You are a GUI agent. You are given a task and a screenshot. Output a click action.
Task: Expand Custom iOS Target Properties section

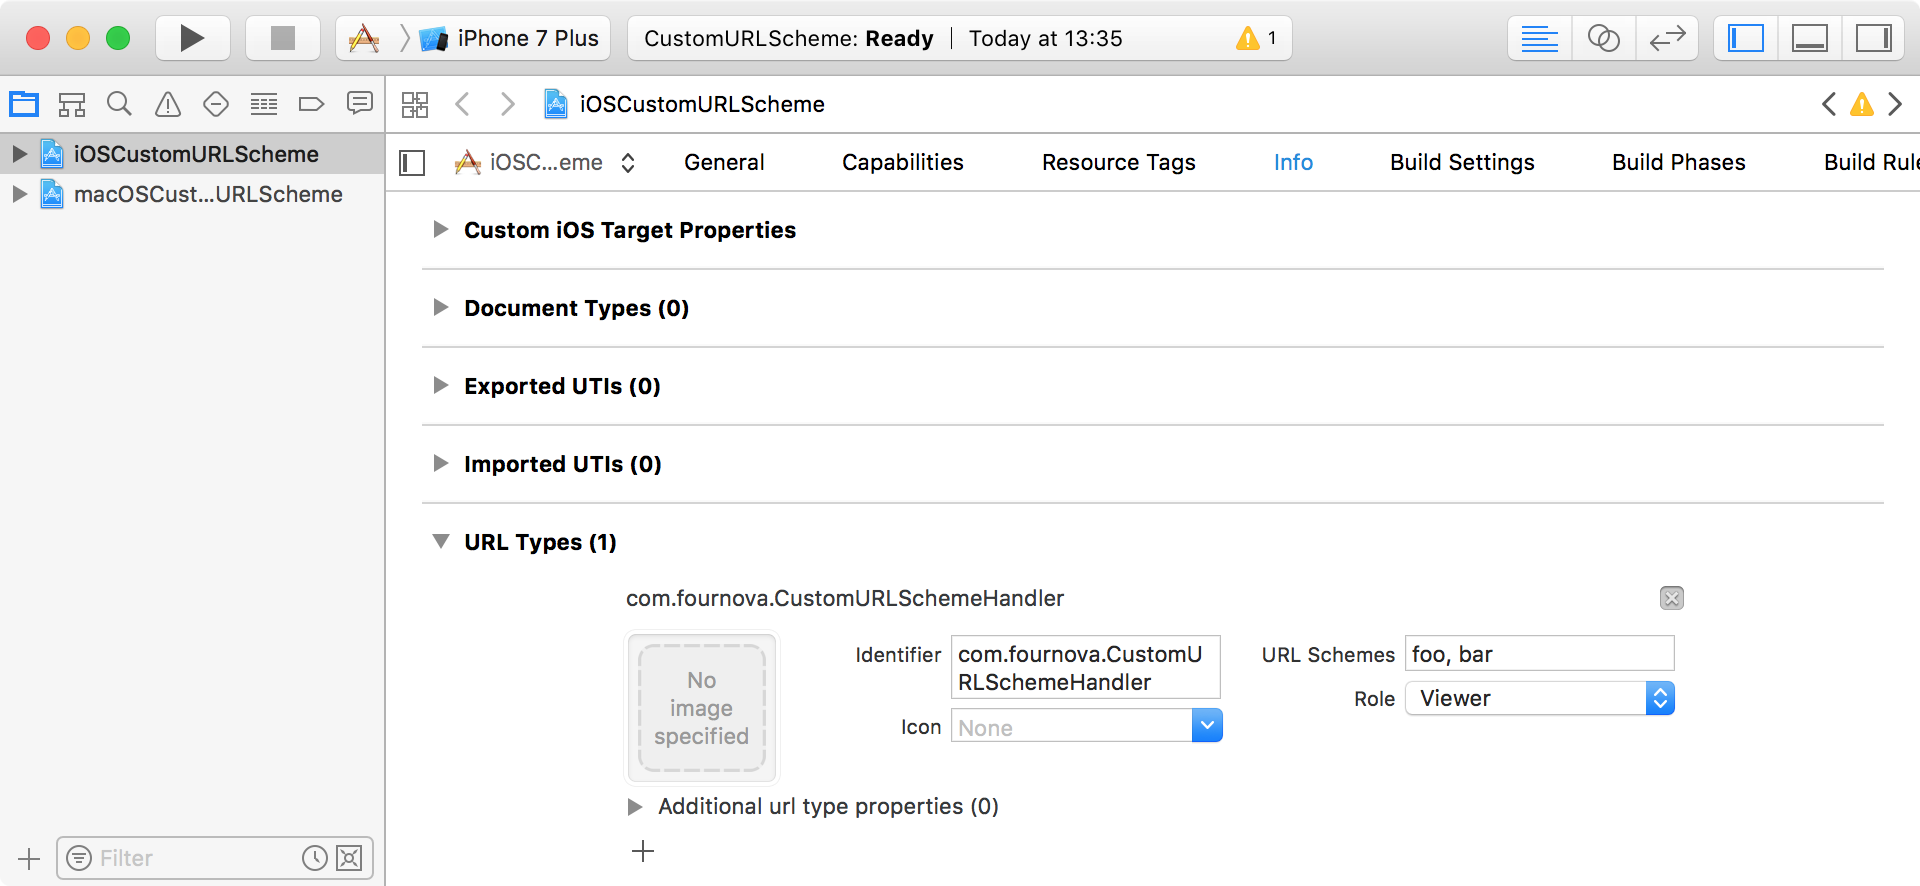point(440,230)
